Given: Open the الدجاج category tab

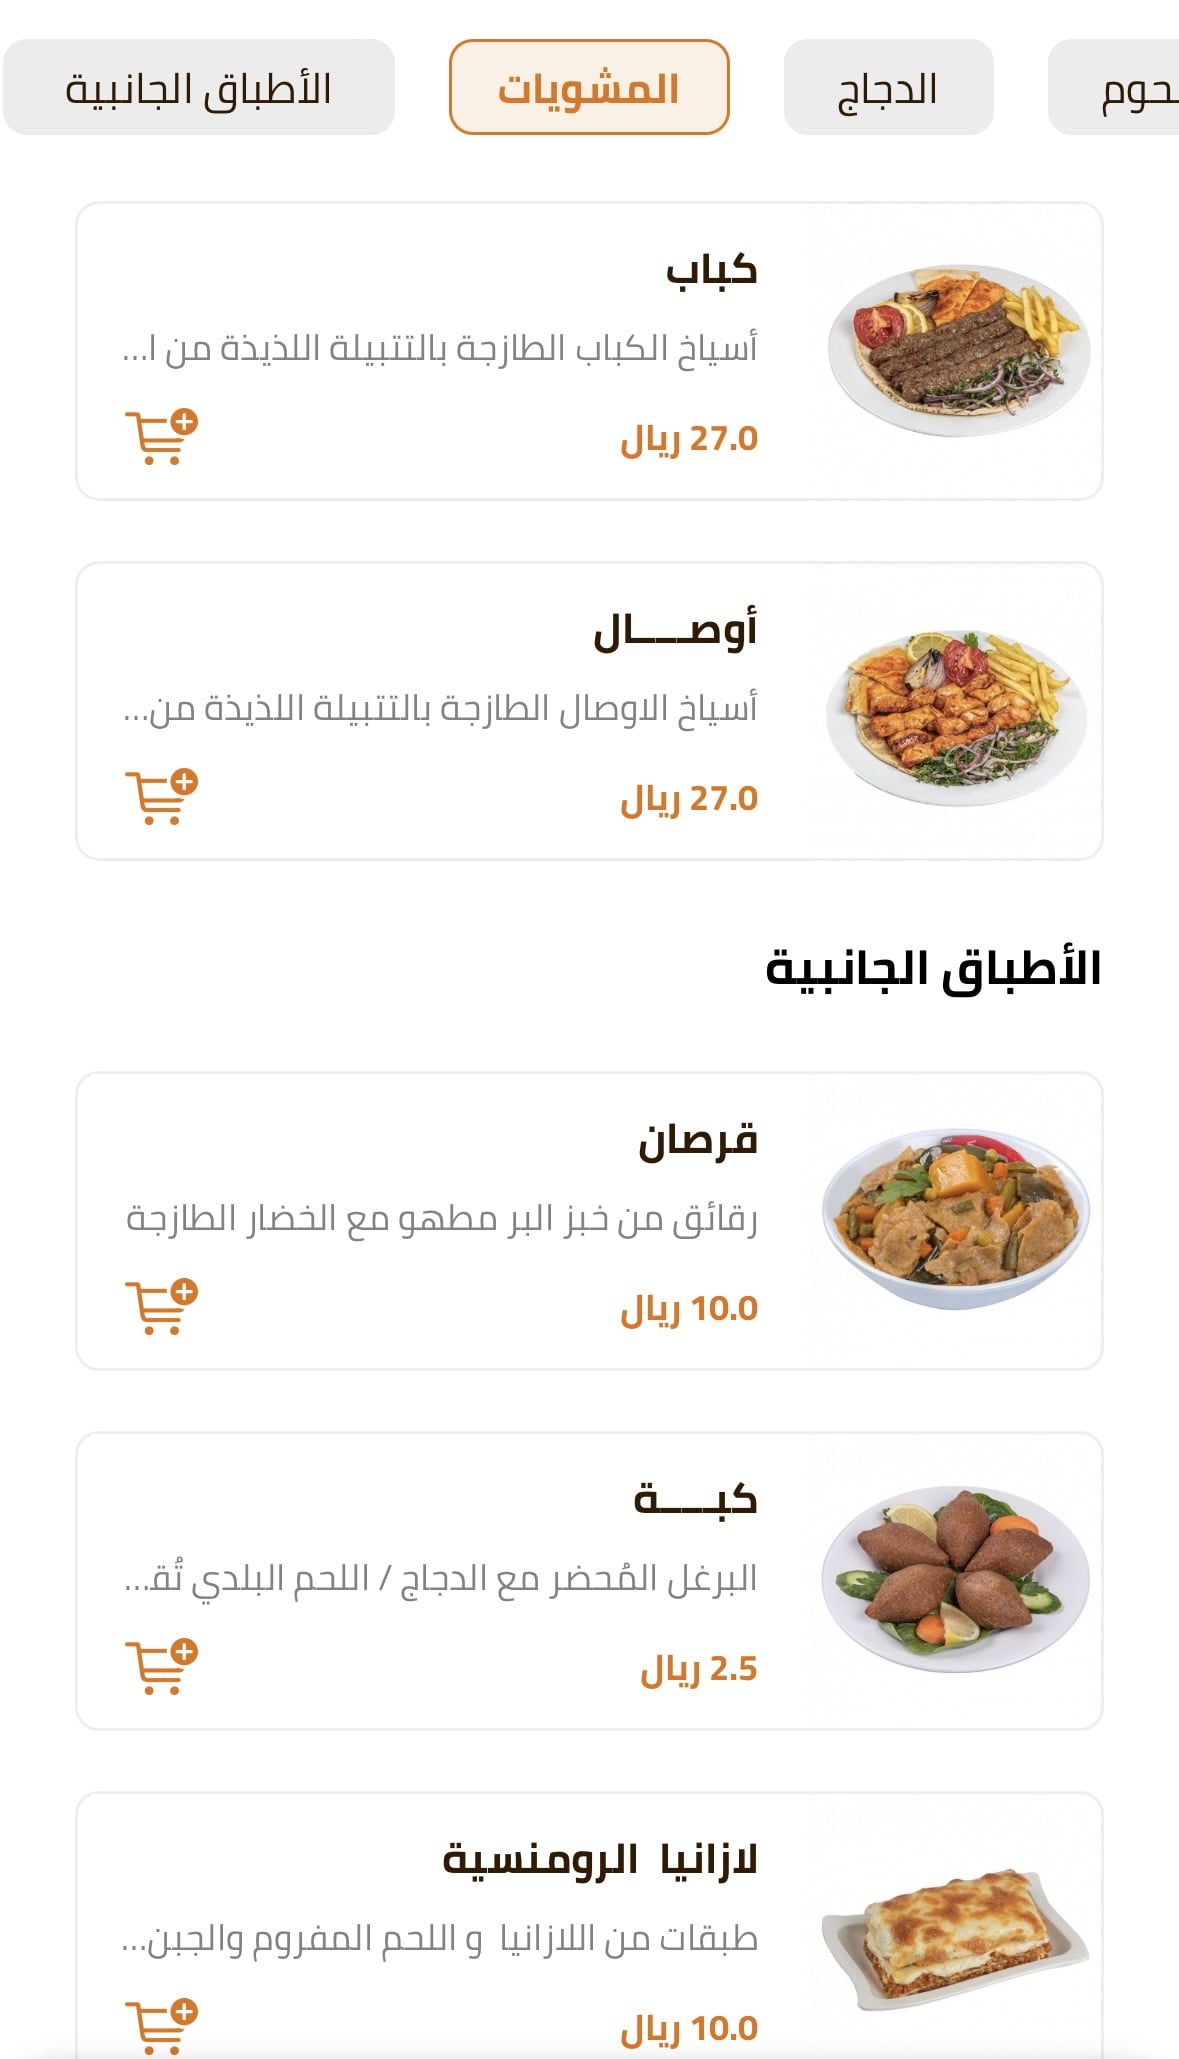Looking at the screenshot, I should pyautogui.click(x=888, y=88).
